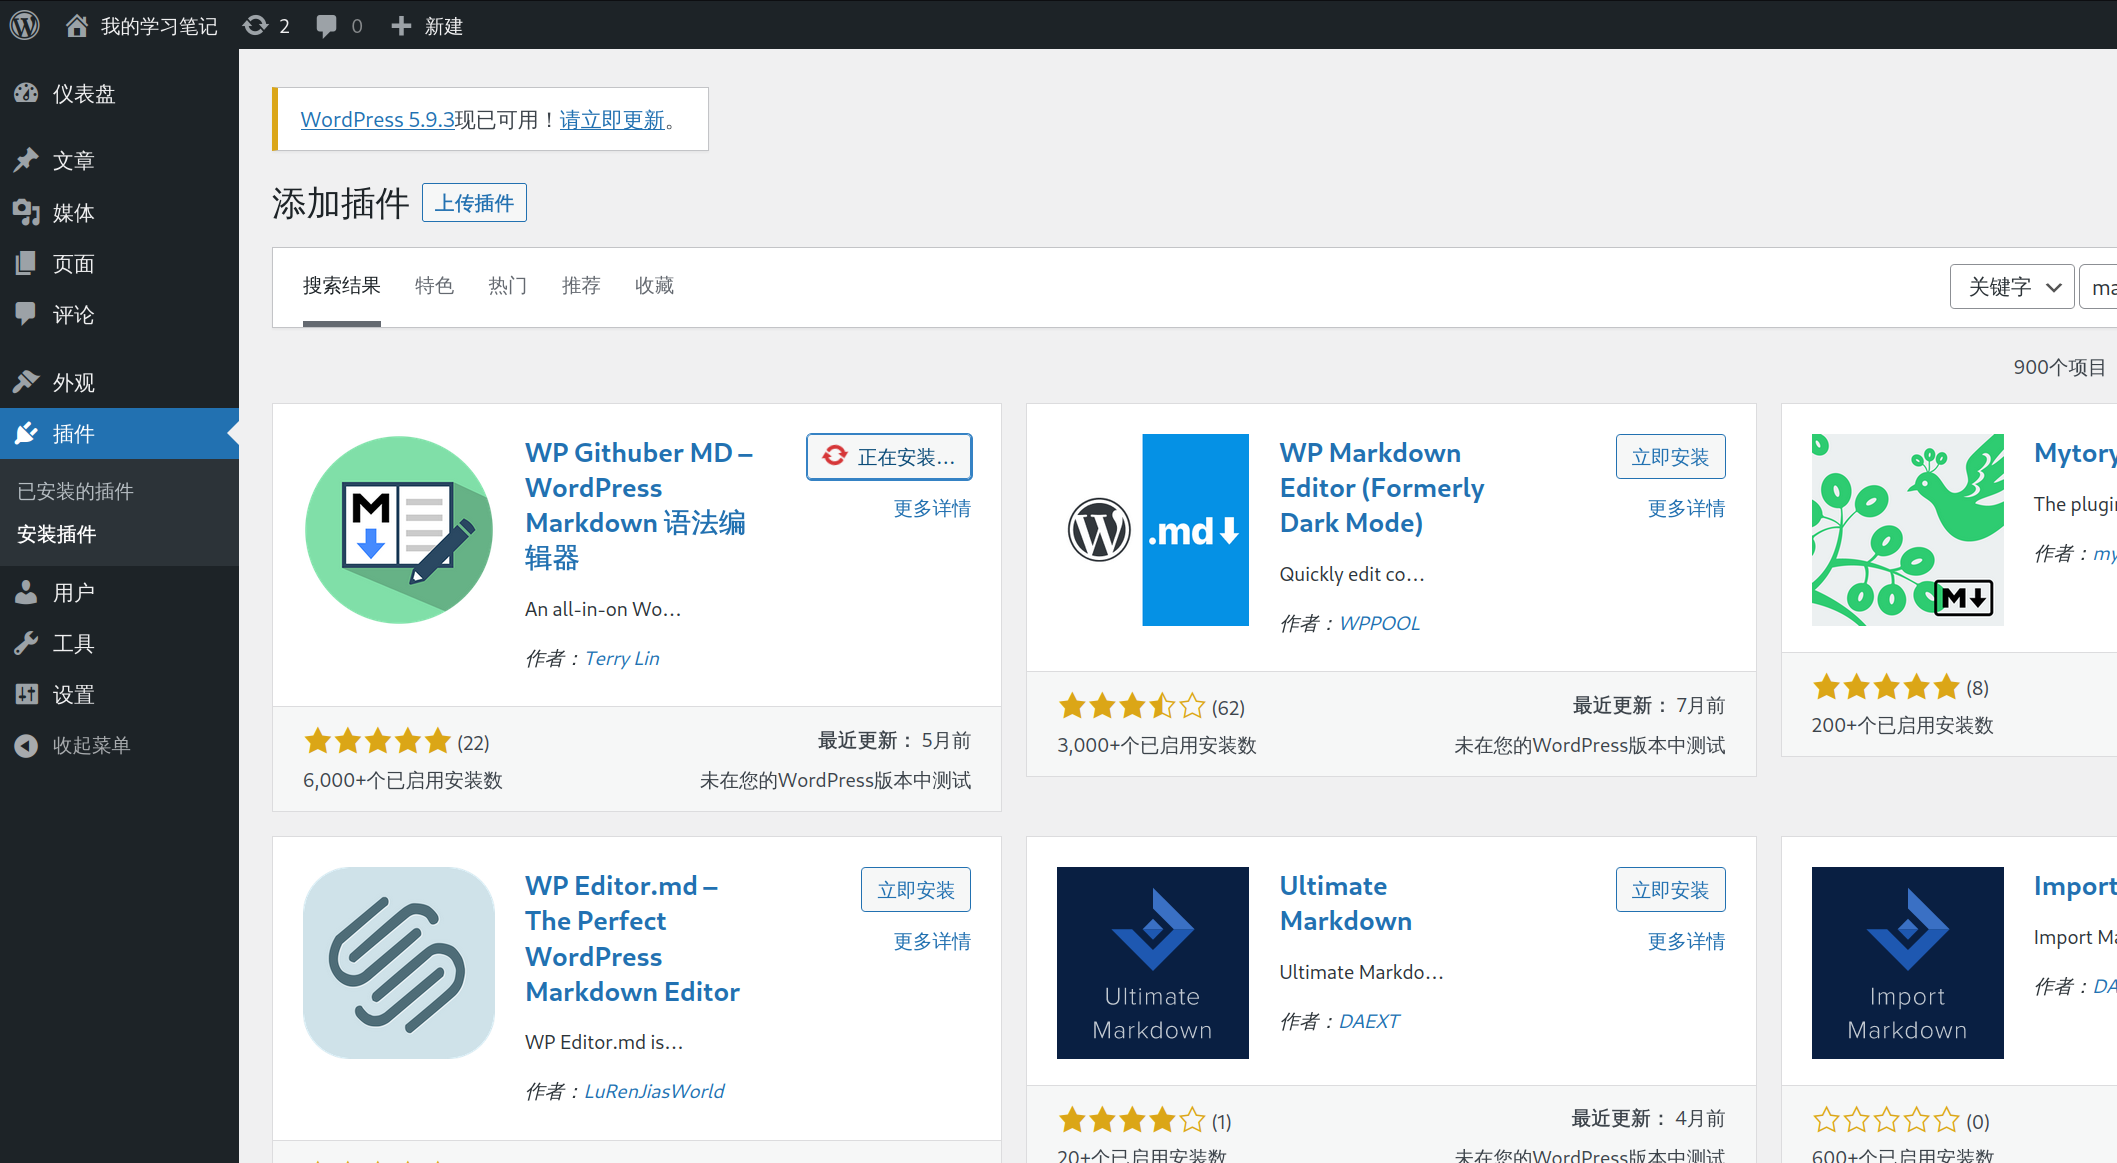This screenshot has width=2117, height=1163.
Task: Open the 仪表盘 dashboard menu
Action: [84, 94]
